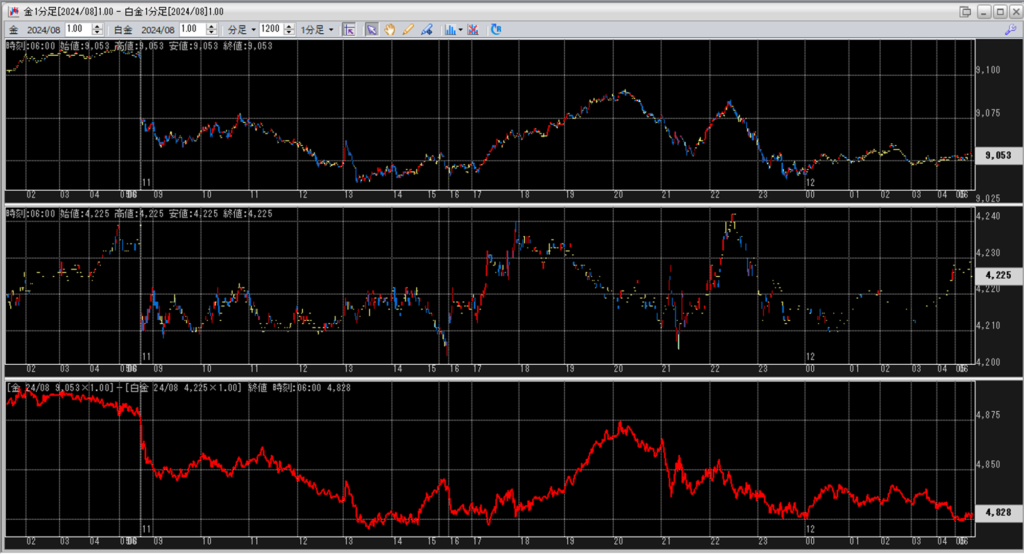Click the detach window icon in title bar
The width and height of the screenshot is (1024, 554).
click(x=965, y=11)
